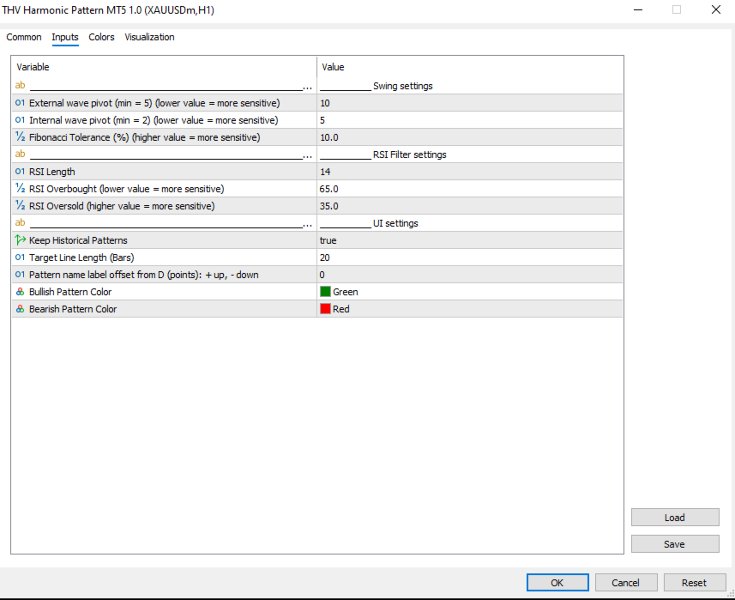Select the 'RSI Oversold' row label

point(122,206)
